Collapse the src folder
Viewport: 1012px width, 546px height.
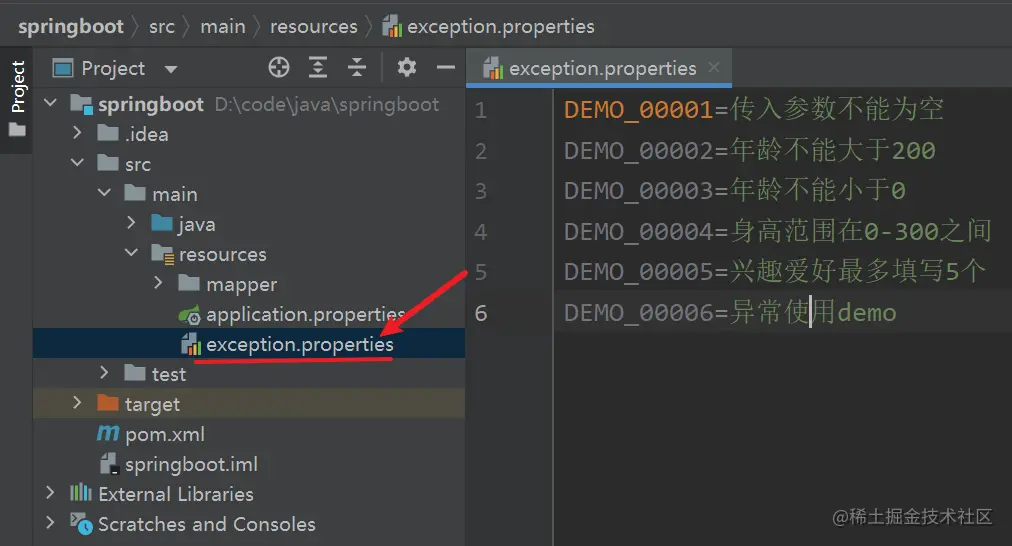[77, 164]
